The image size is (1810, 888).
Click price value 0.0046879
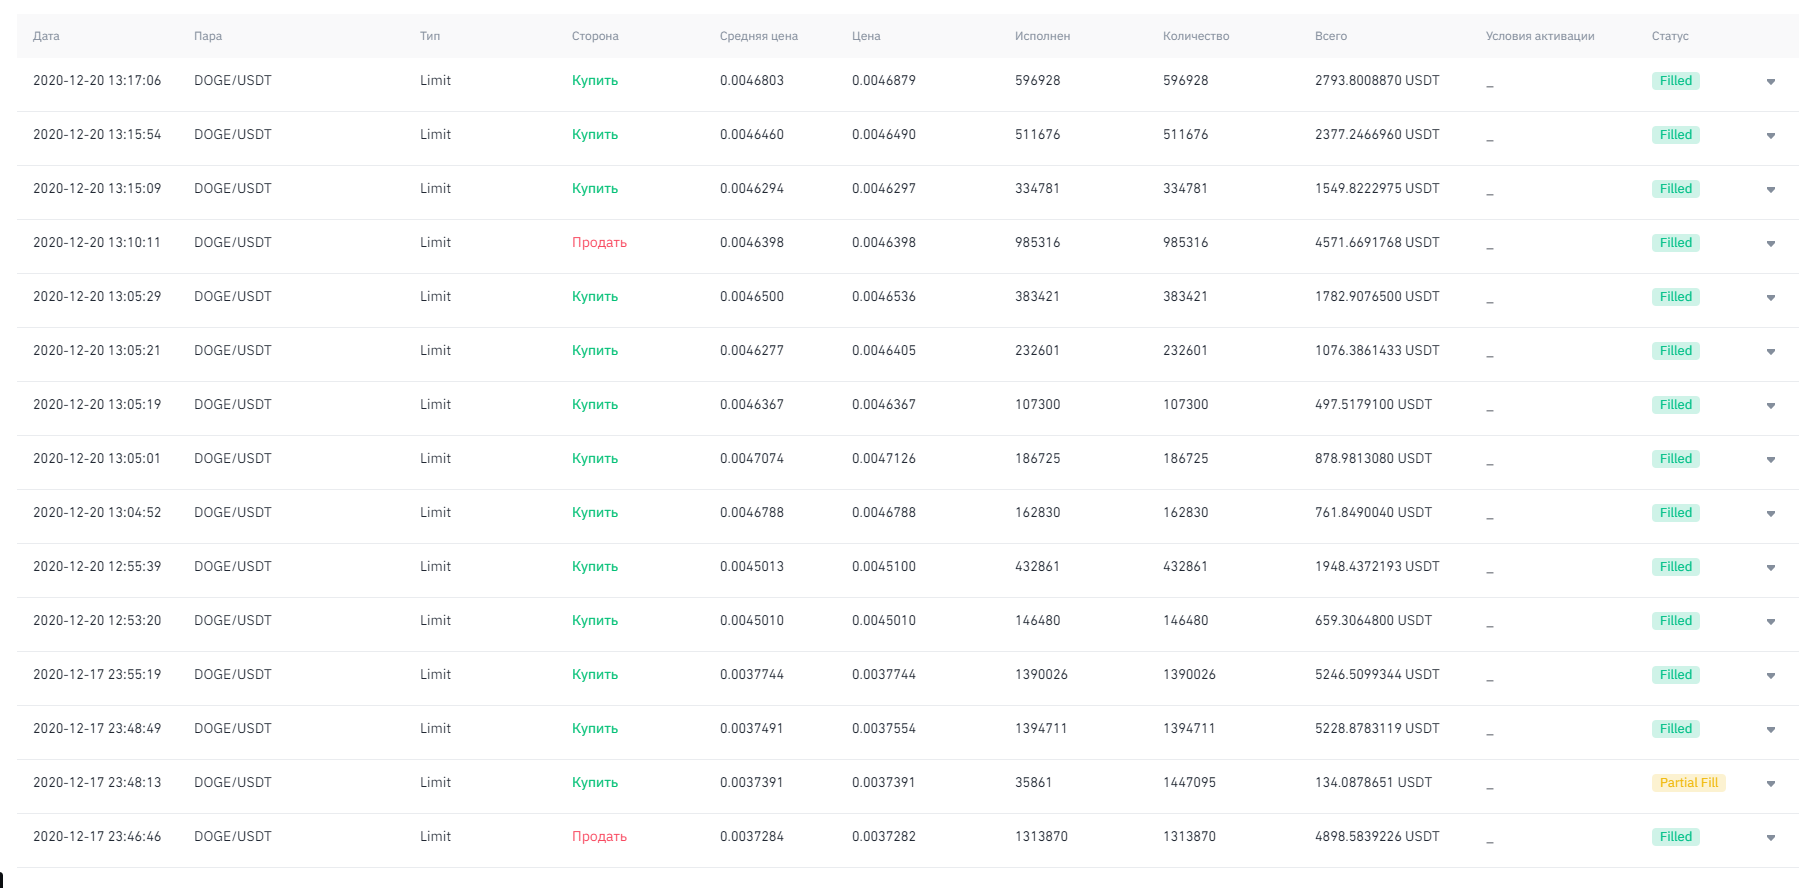coord(884,81)
